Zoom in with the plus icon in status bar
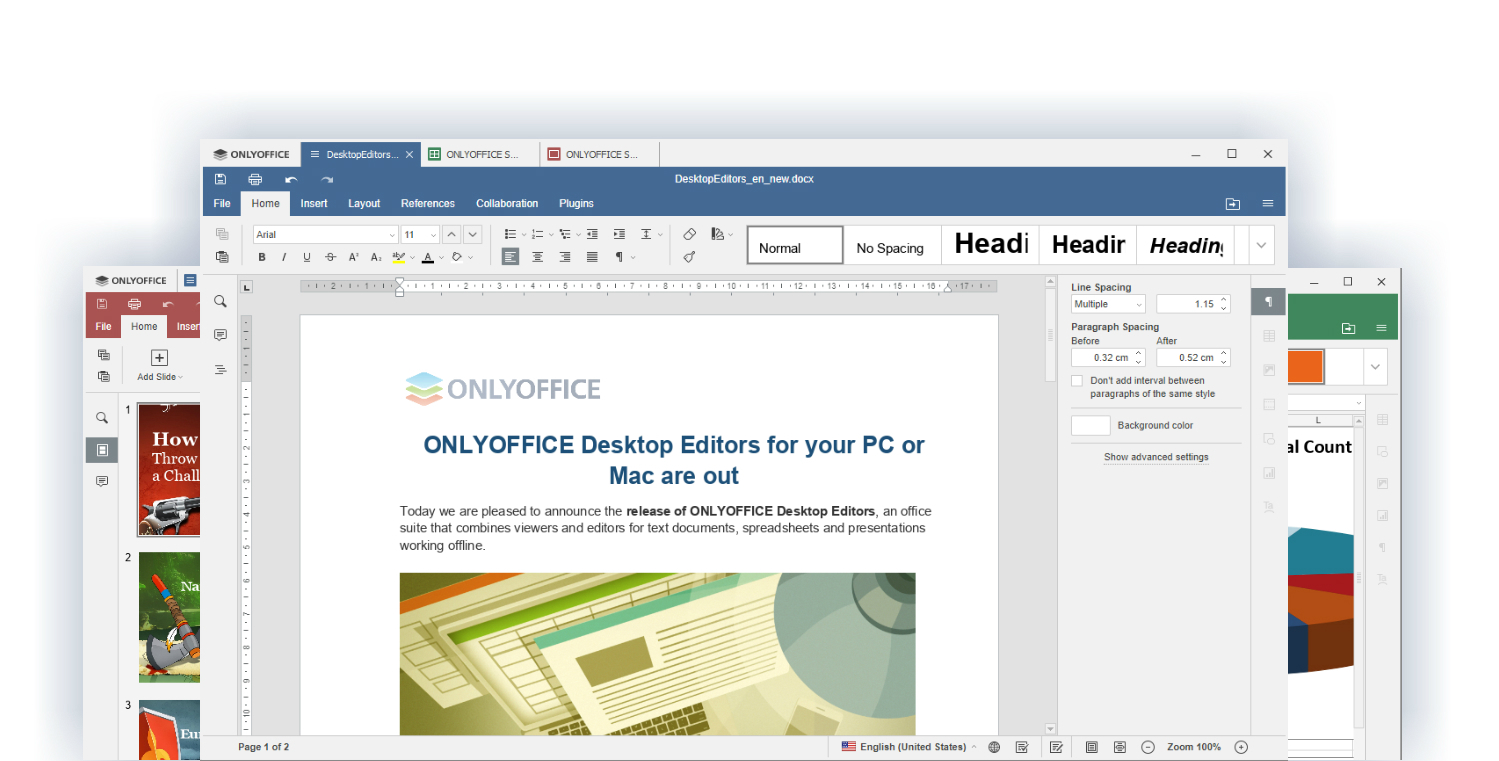Screen dimensions: 1499x761 click(x=1241, y=747)
